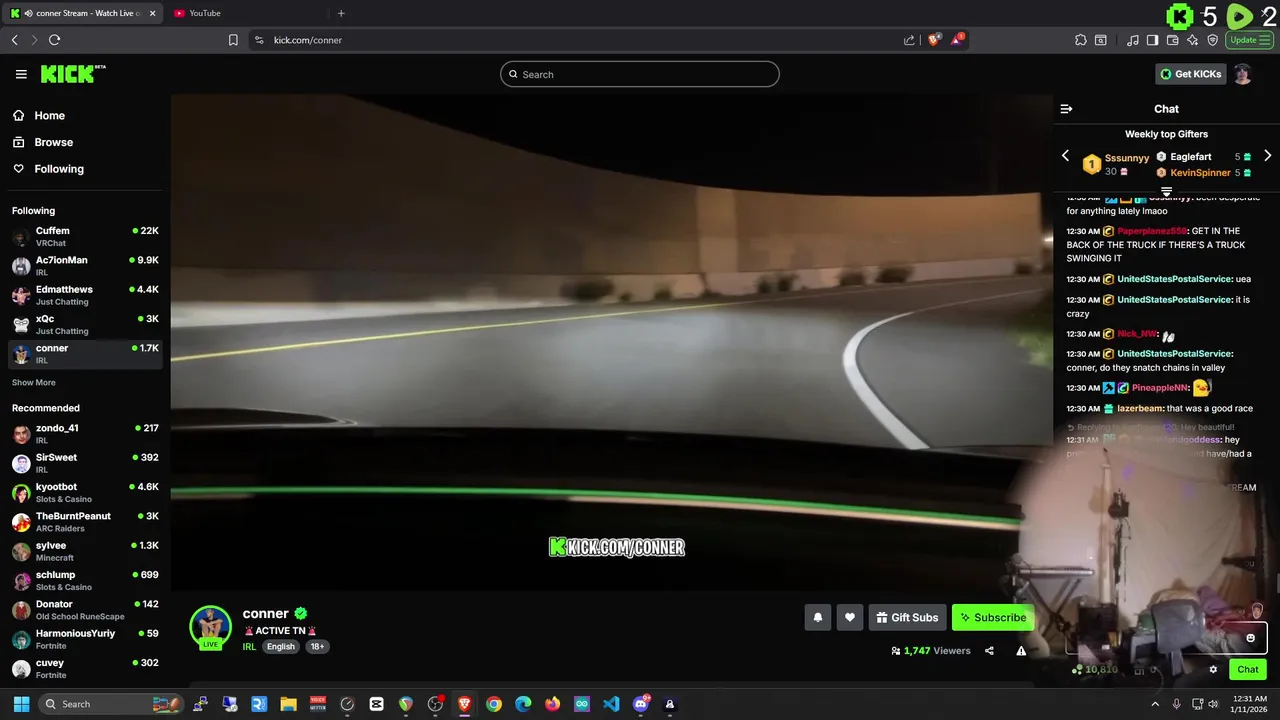The height and width of the screenshot is (720, 1280).
Task: Click lazerbeam username in chat
Action: coord(1140,409)
